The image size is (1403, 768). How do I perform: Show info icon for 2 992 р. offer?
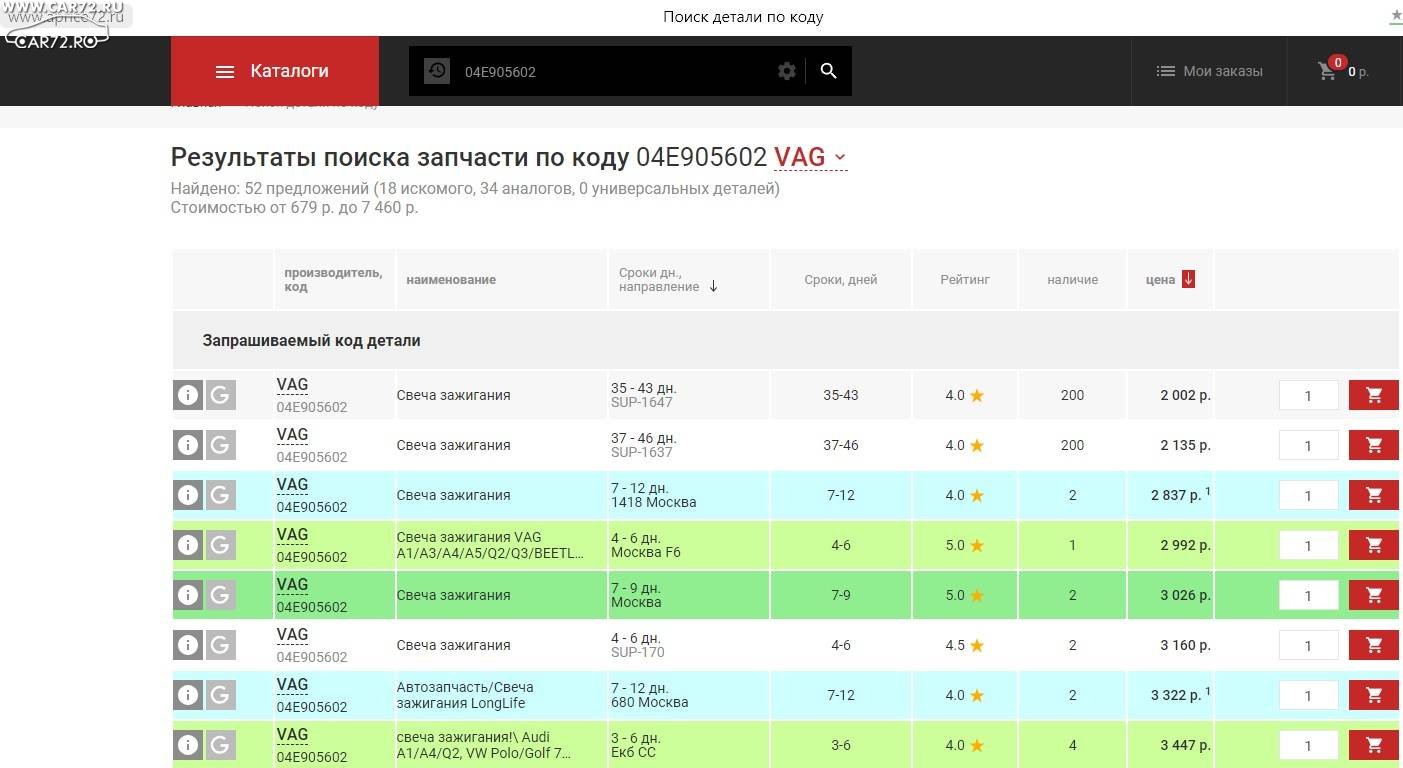pyautogui.click(x=188, y=545)
